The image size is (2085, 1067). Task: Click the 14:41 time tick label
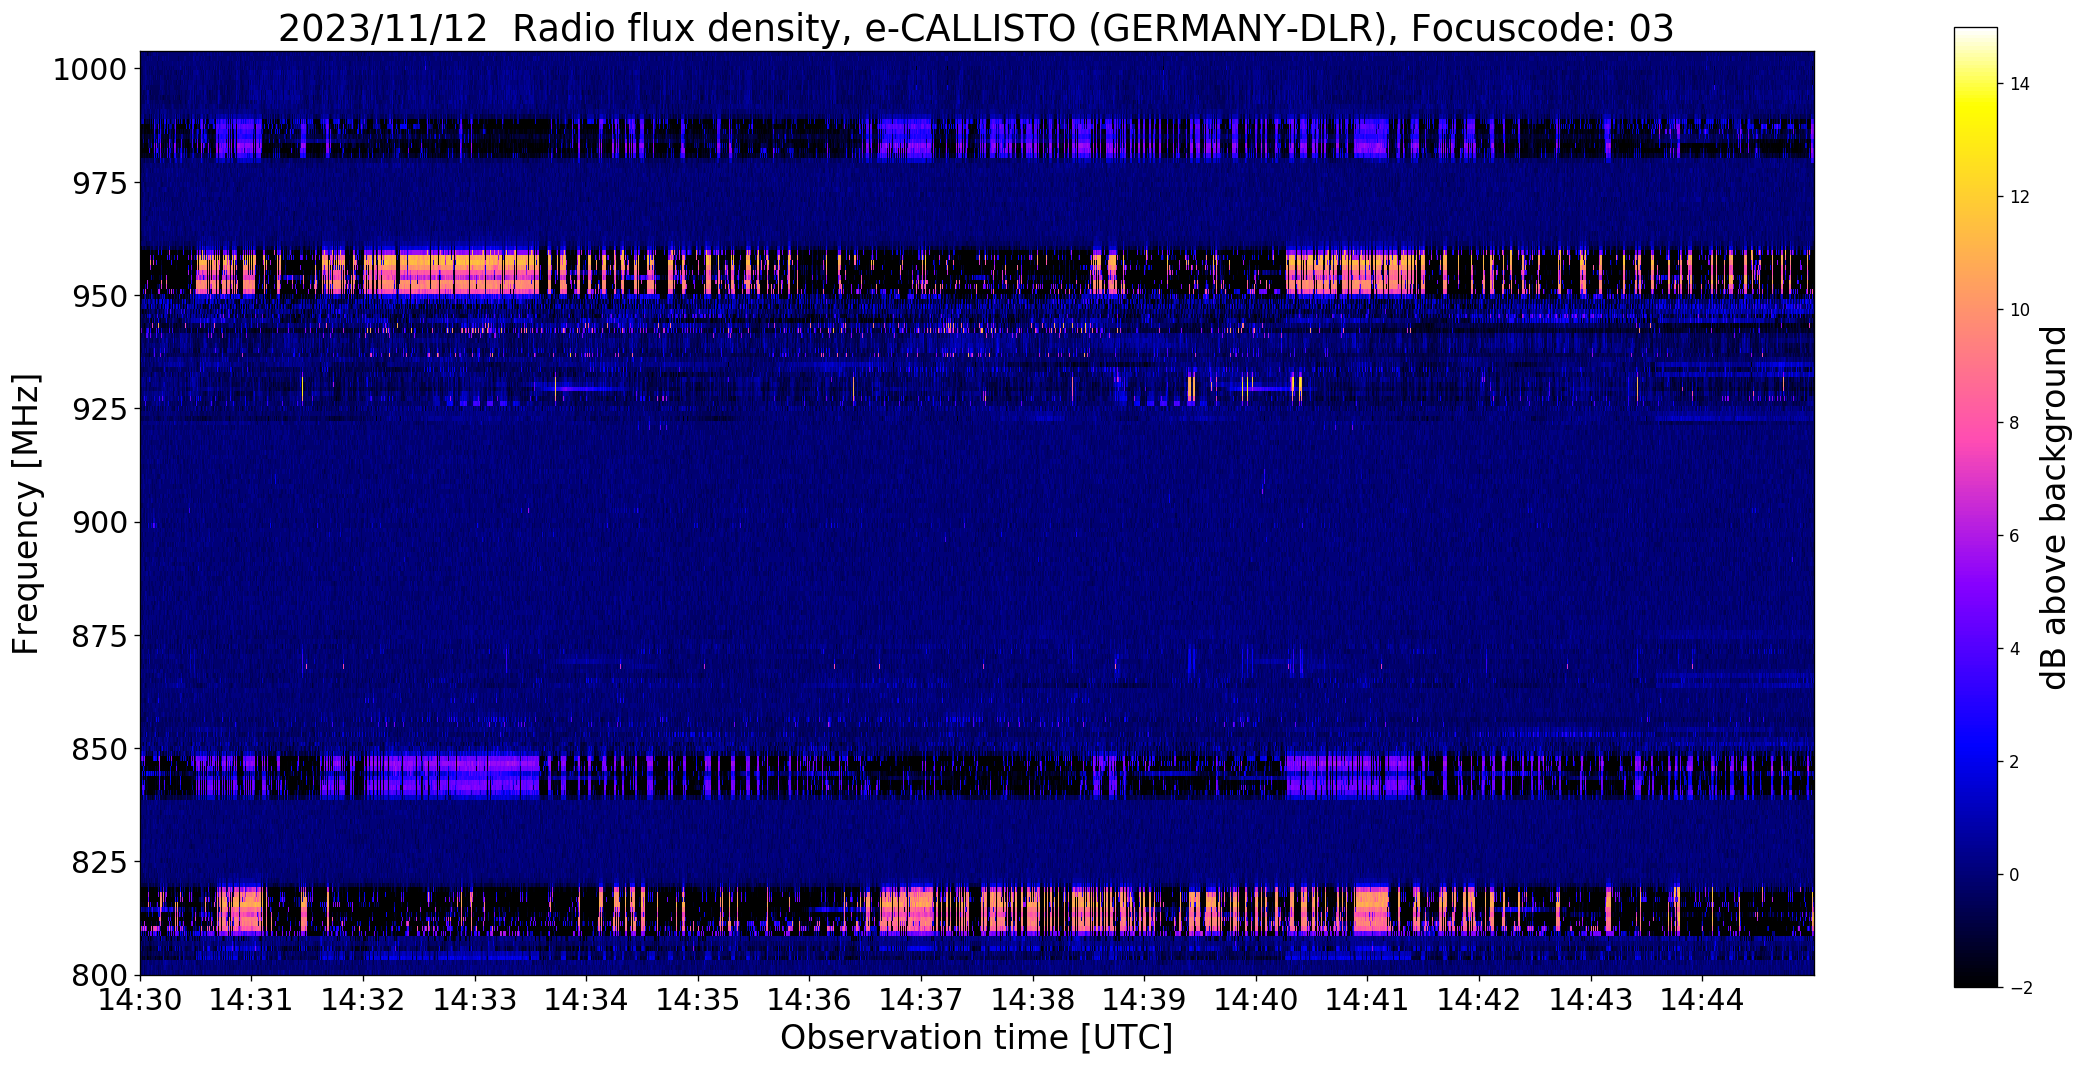pos(1368,1000)
